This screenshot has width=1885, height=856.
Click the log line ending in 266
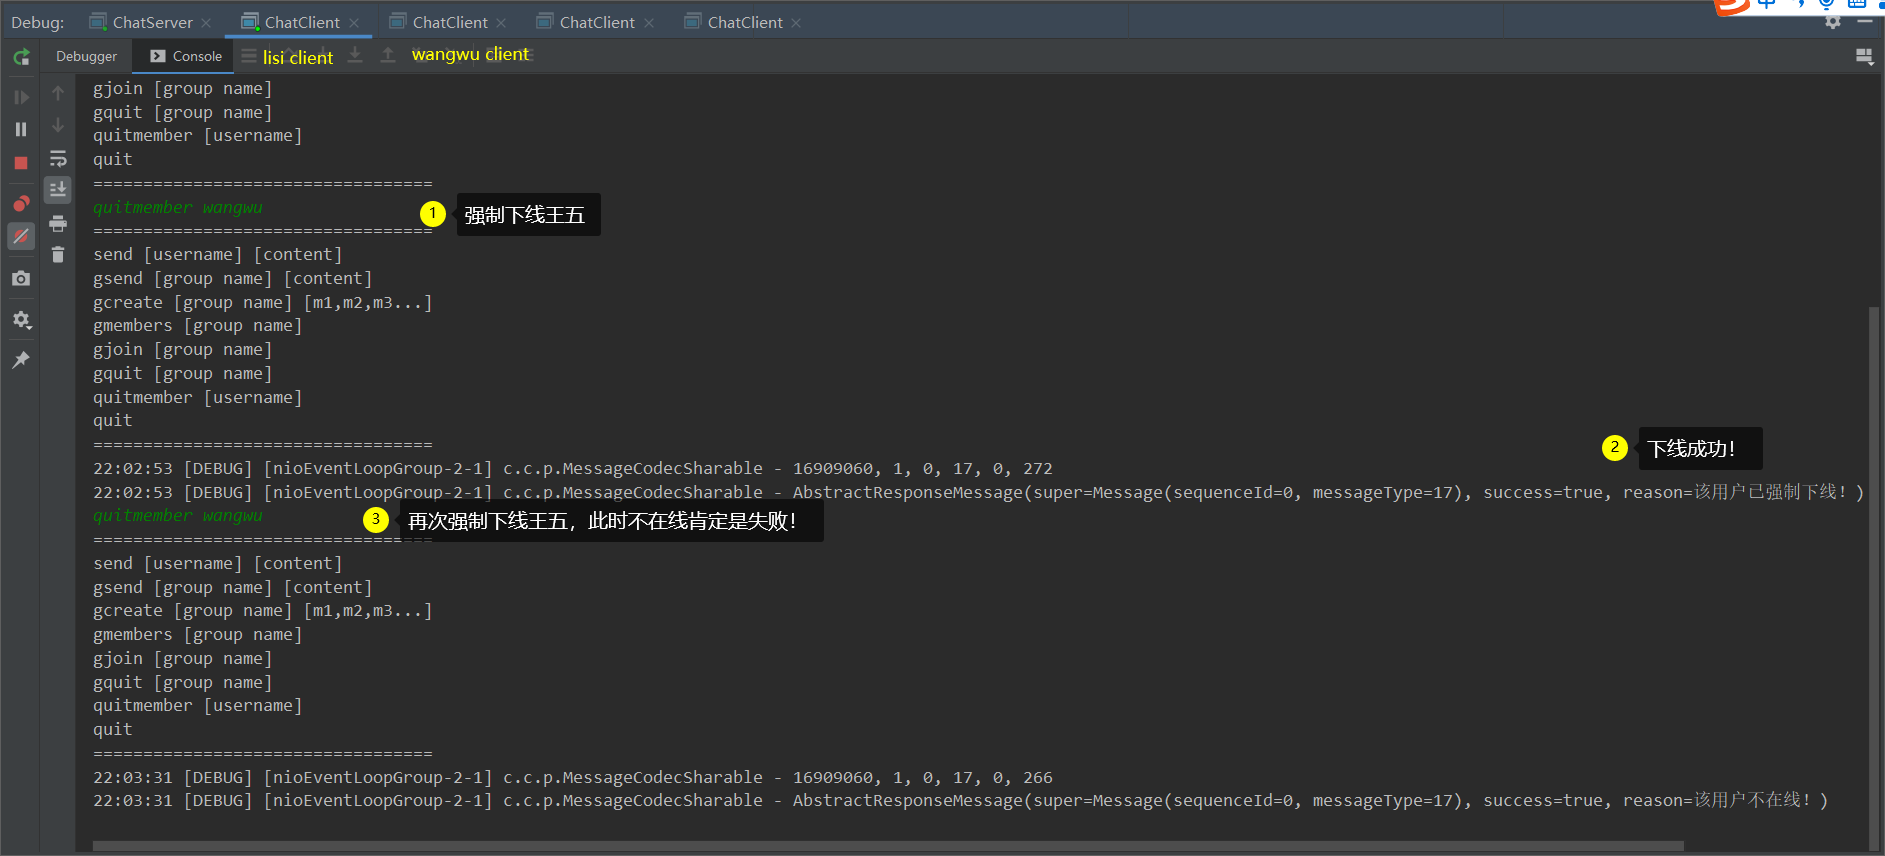(x=573, y=777)
